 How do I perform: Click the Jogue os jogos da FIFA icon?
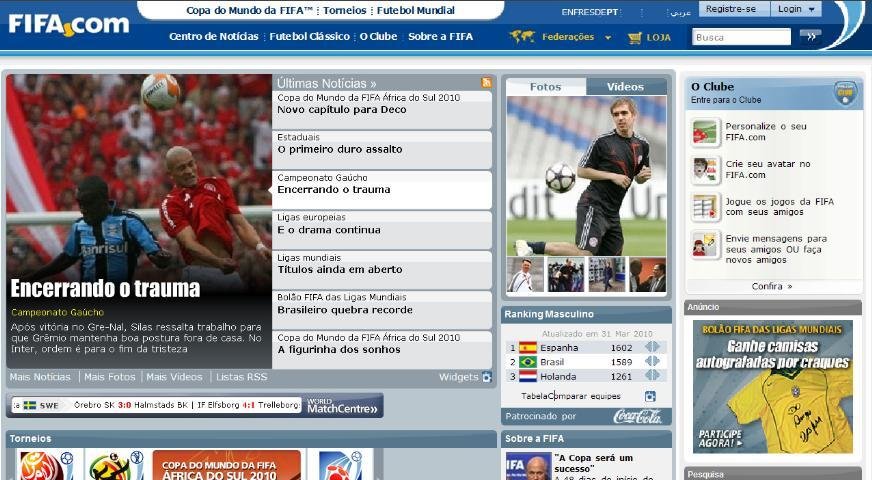(x=705, y=207)
